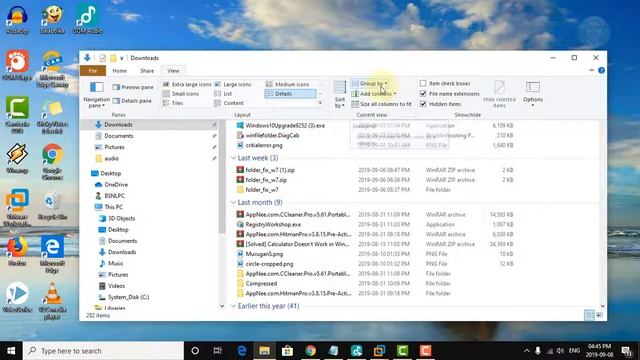The height and width of the screenshot is (360, 640).
Task: Open the notification center icon
Action: coord(627,351)
